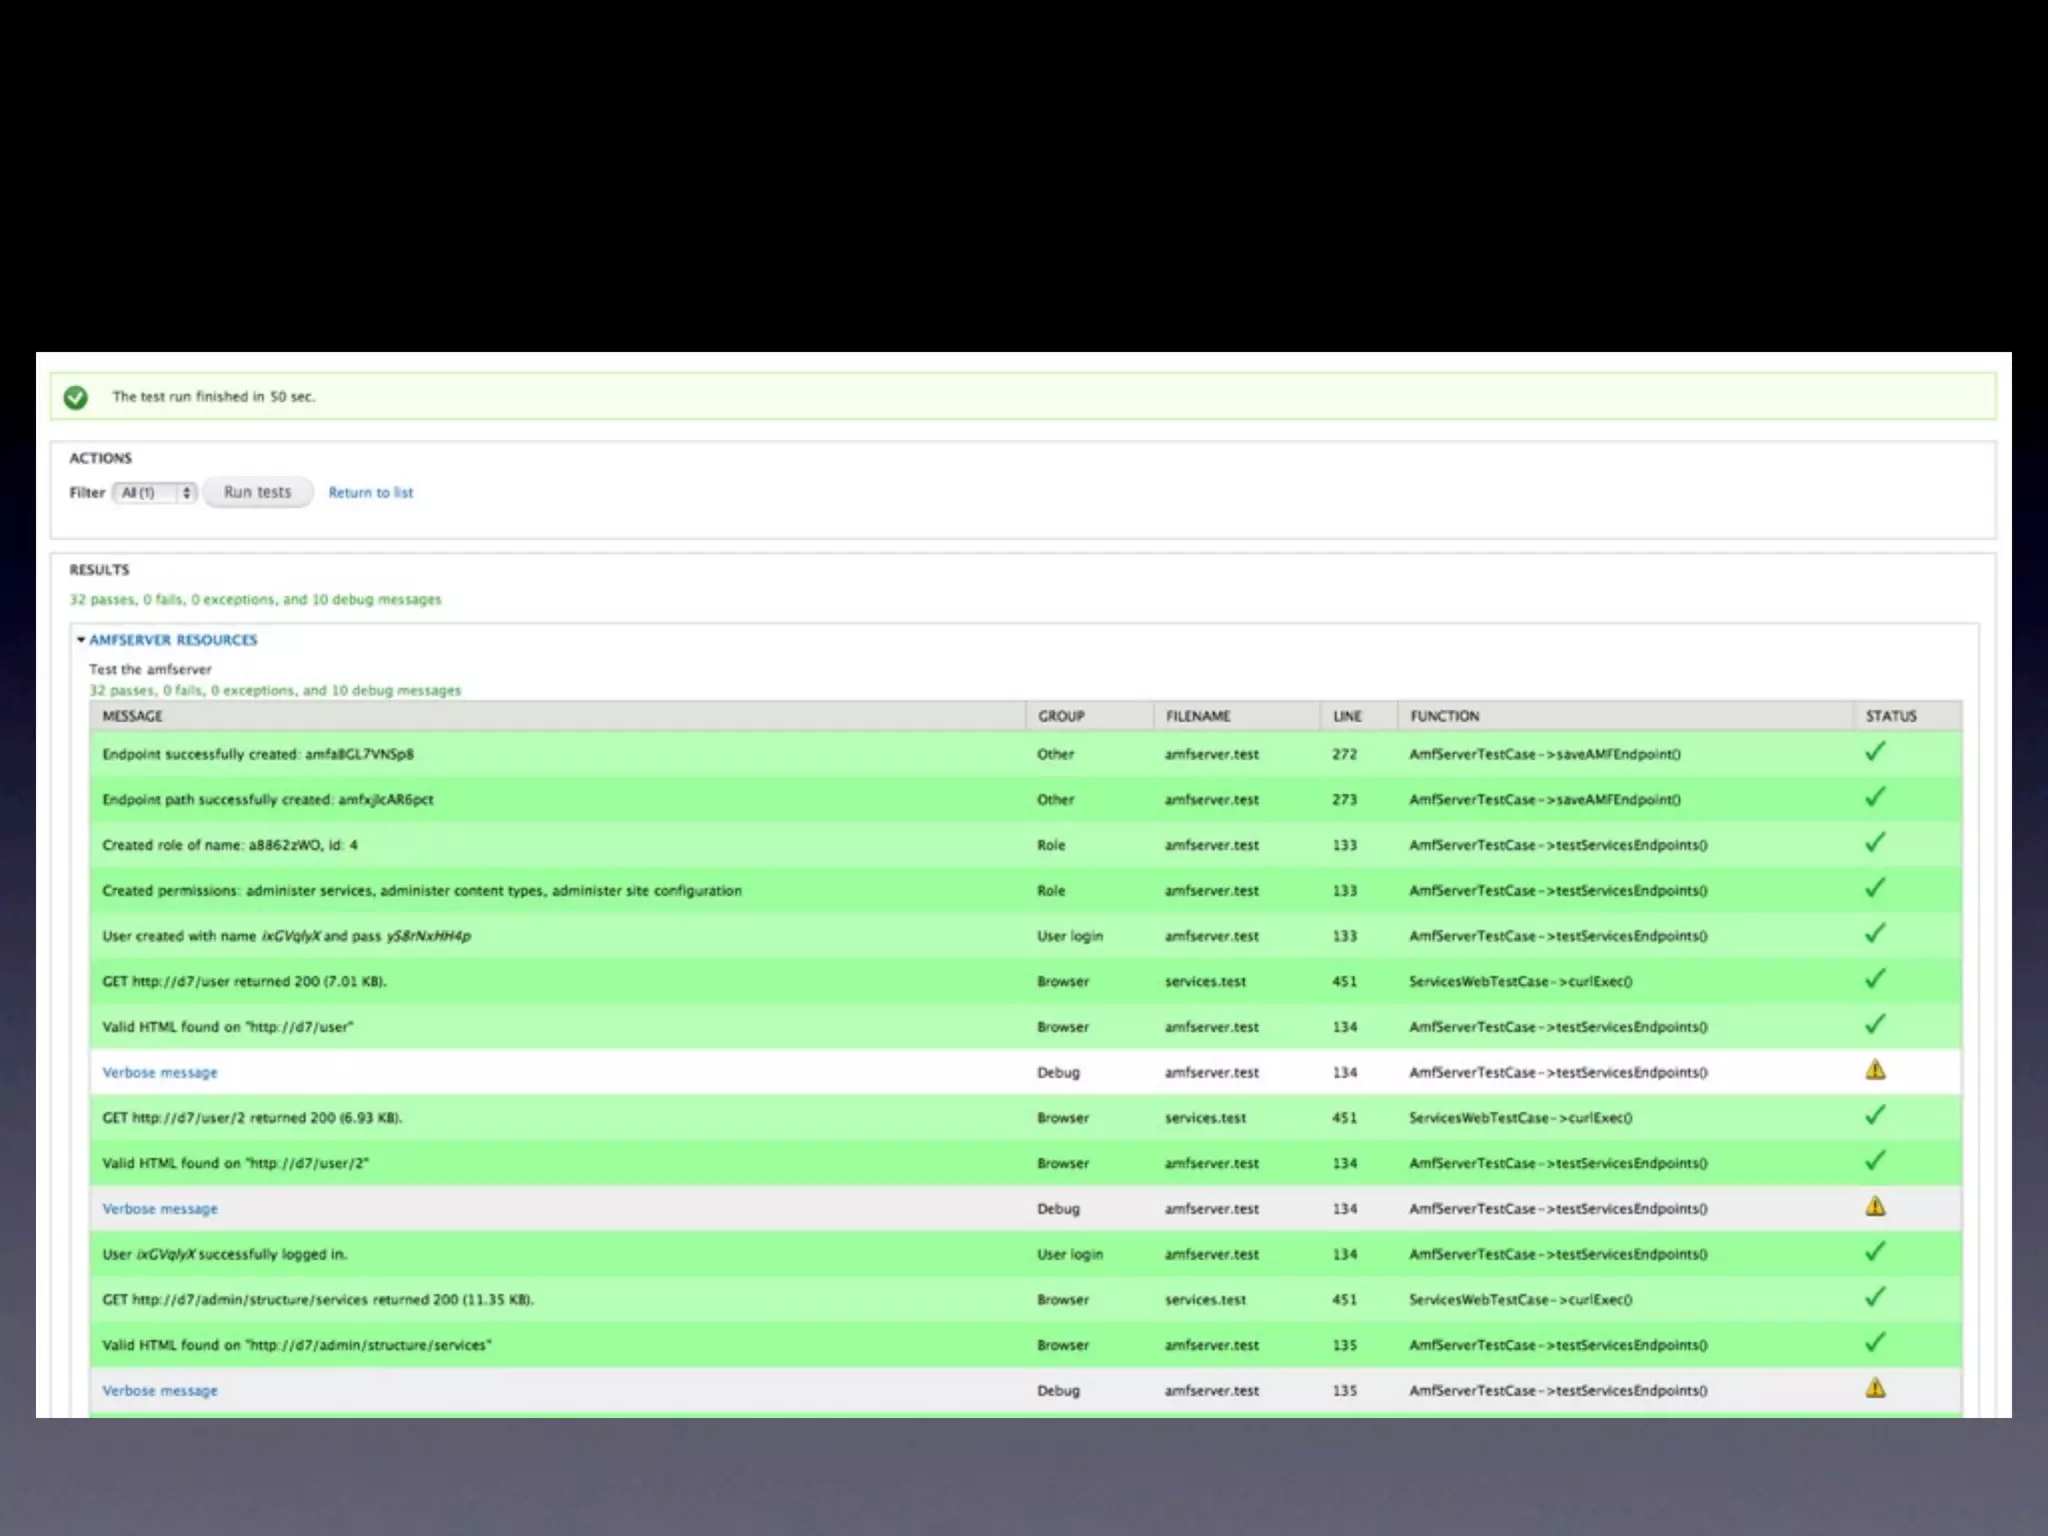
Task: Select the 'GET http://d7/user returned 200' row
Action: [244, 982]
